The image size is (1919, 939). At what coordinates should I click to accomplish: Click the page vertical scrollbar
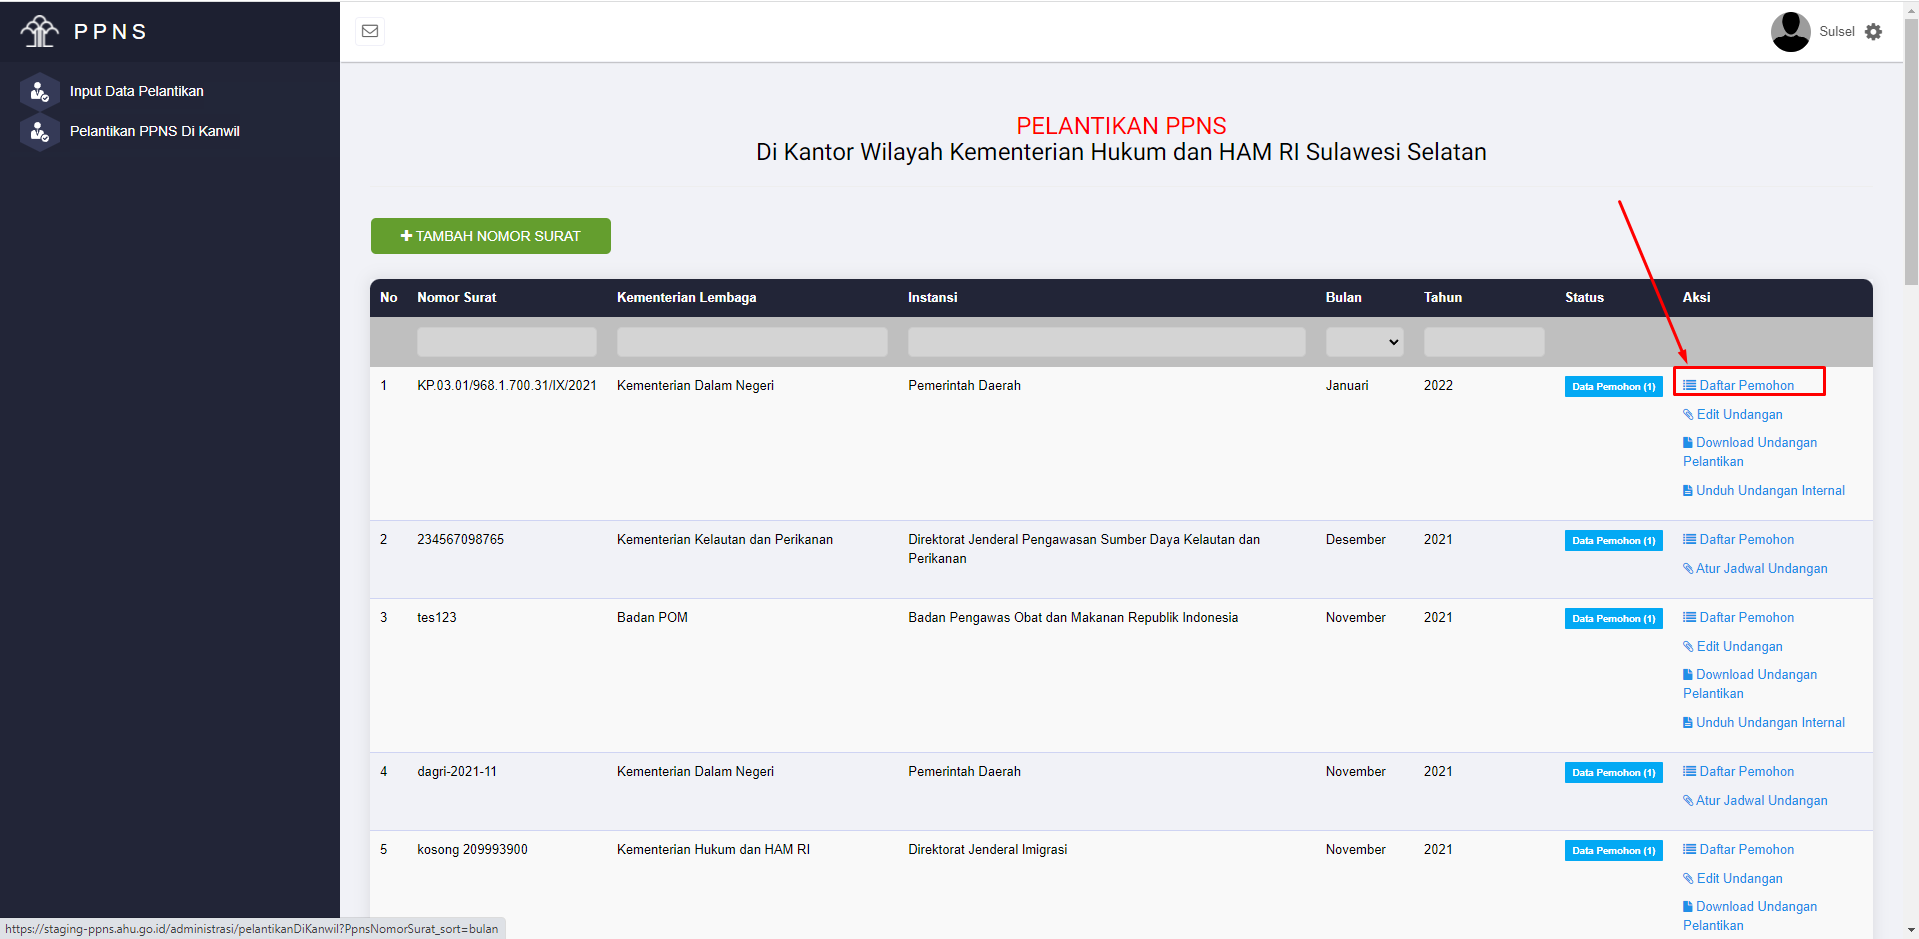coord(1911,150)
